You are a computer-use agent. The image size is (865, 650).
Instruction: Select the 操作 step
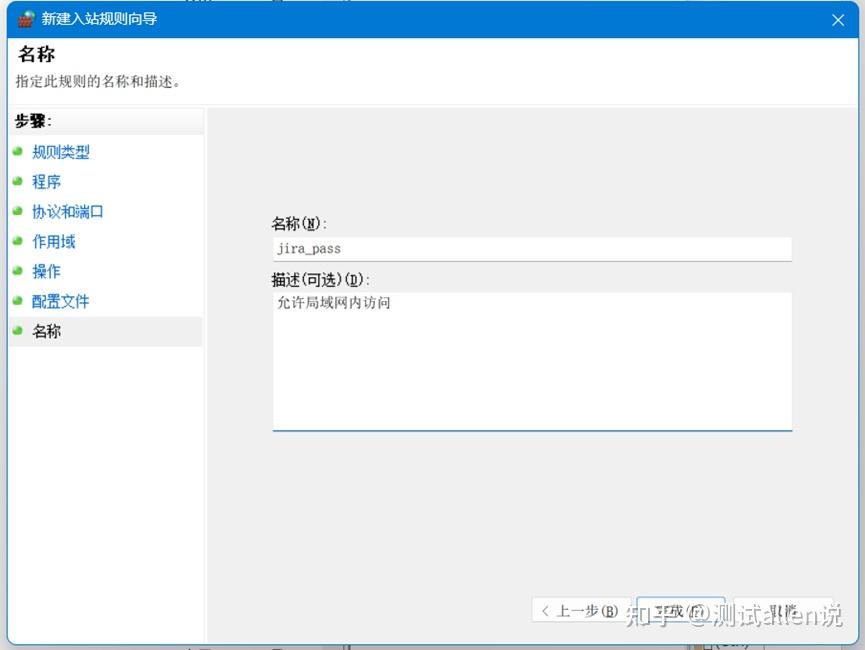[x=47, y=272]
